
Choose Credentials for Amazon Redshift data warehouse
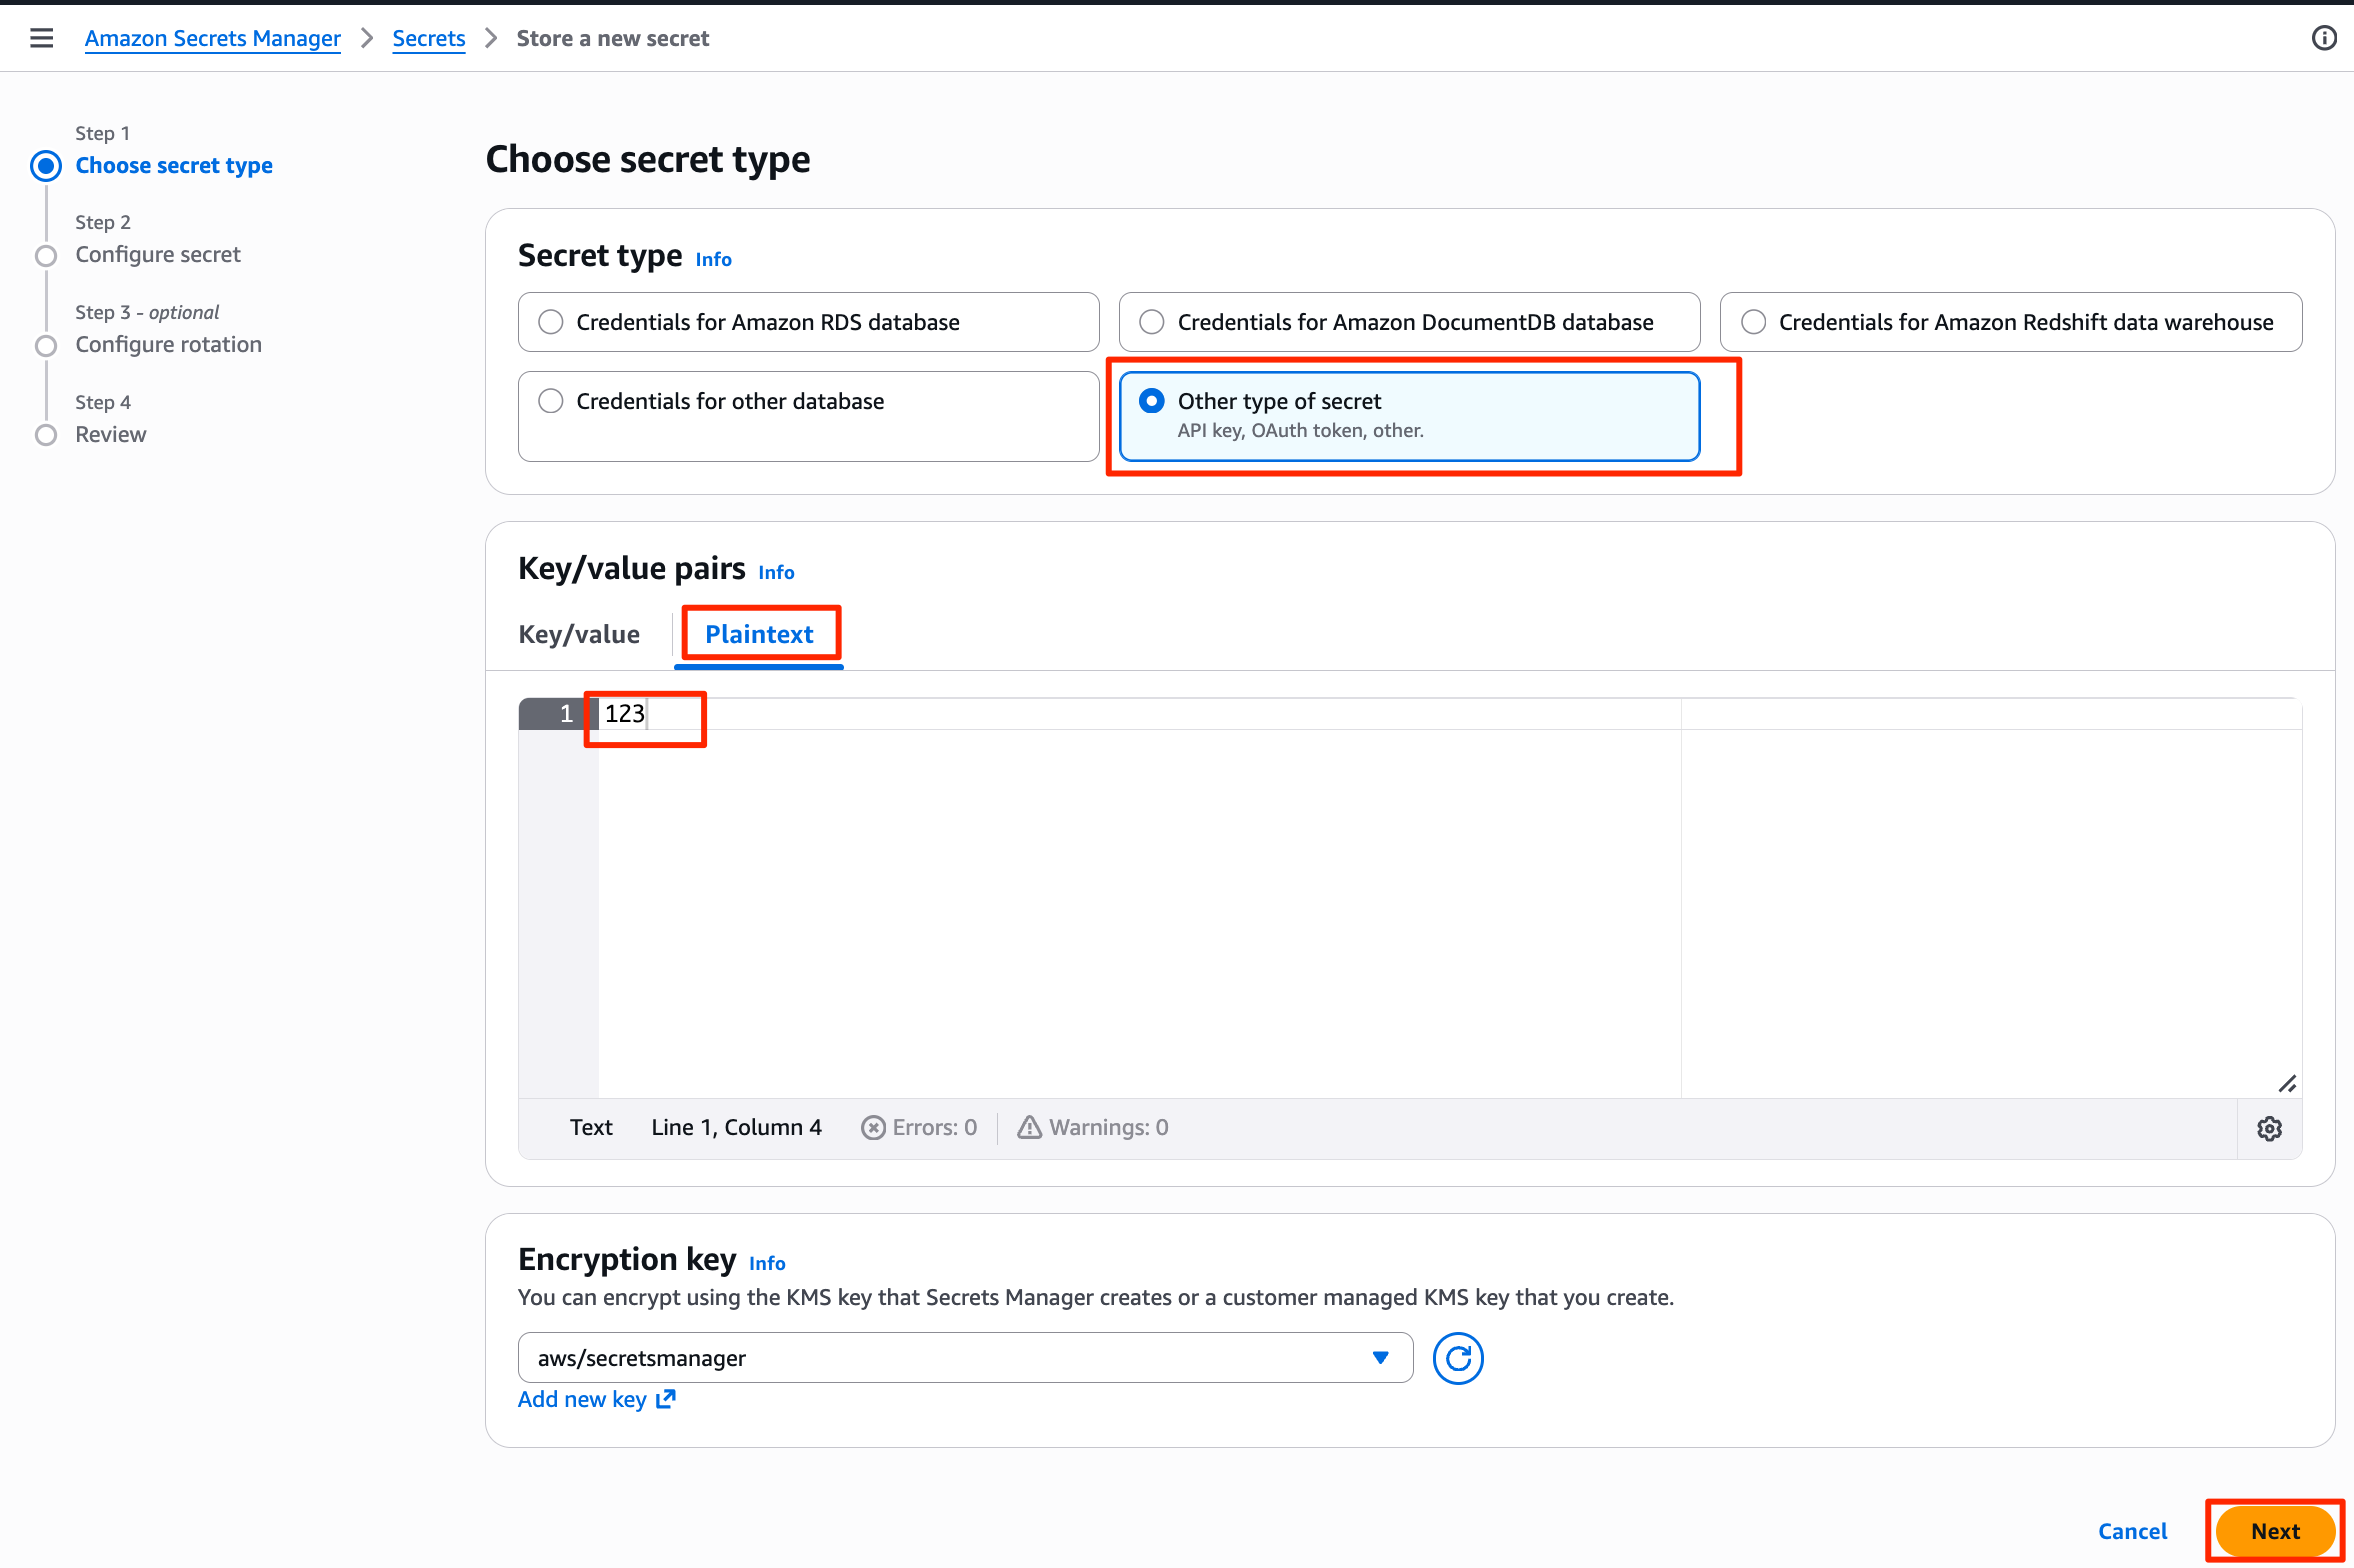coord(2011,322)
